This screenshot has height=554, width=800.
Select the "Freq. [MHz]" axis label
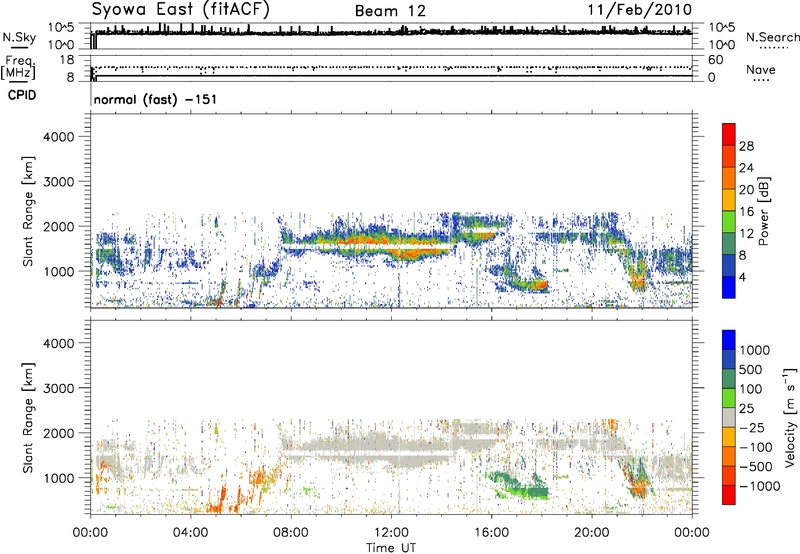pos(19,67)
